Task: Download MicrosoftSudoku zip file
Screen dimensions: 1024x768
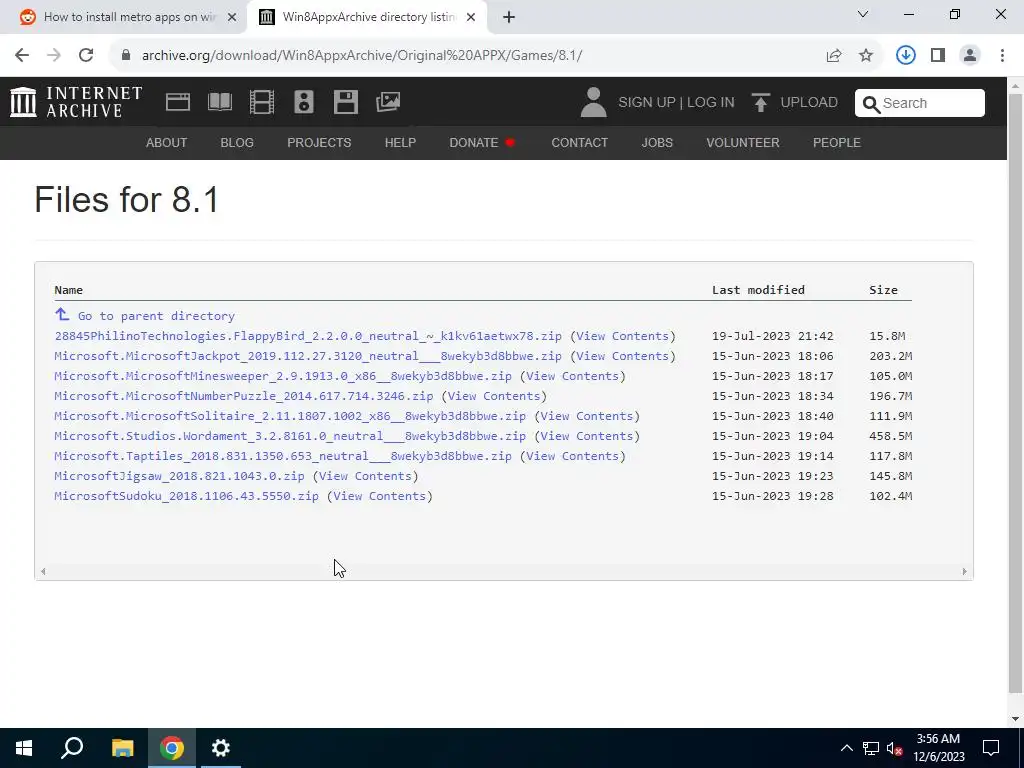Action: [186, 496]
